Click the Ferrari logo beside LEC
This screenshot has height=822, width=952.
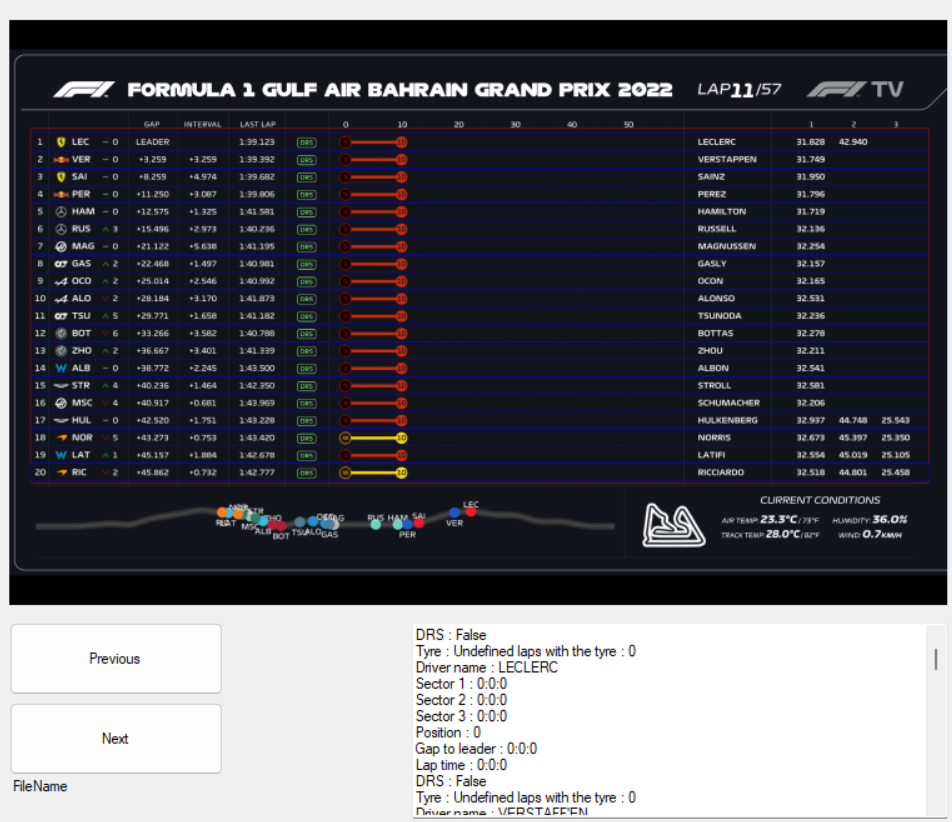click(x=61, y=142)
